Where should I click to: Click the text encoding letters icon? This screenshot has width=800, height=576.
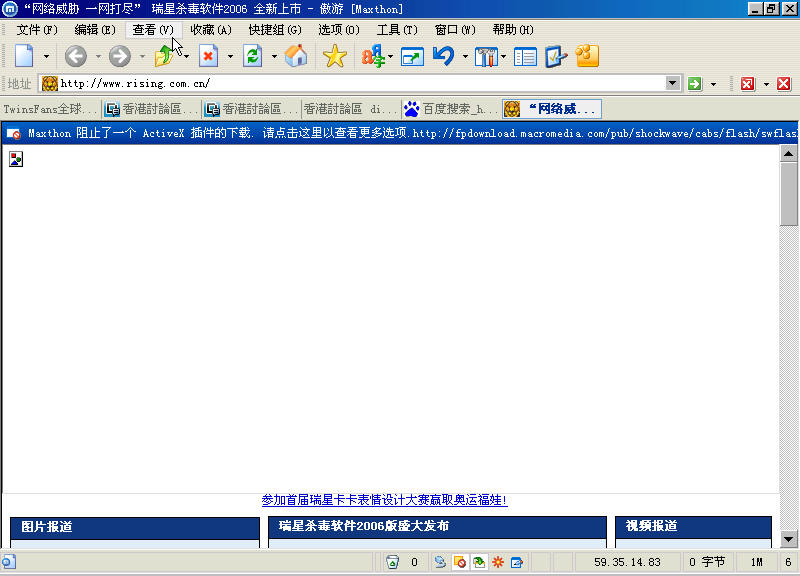pos(373,56)
